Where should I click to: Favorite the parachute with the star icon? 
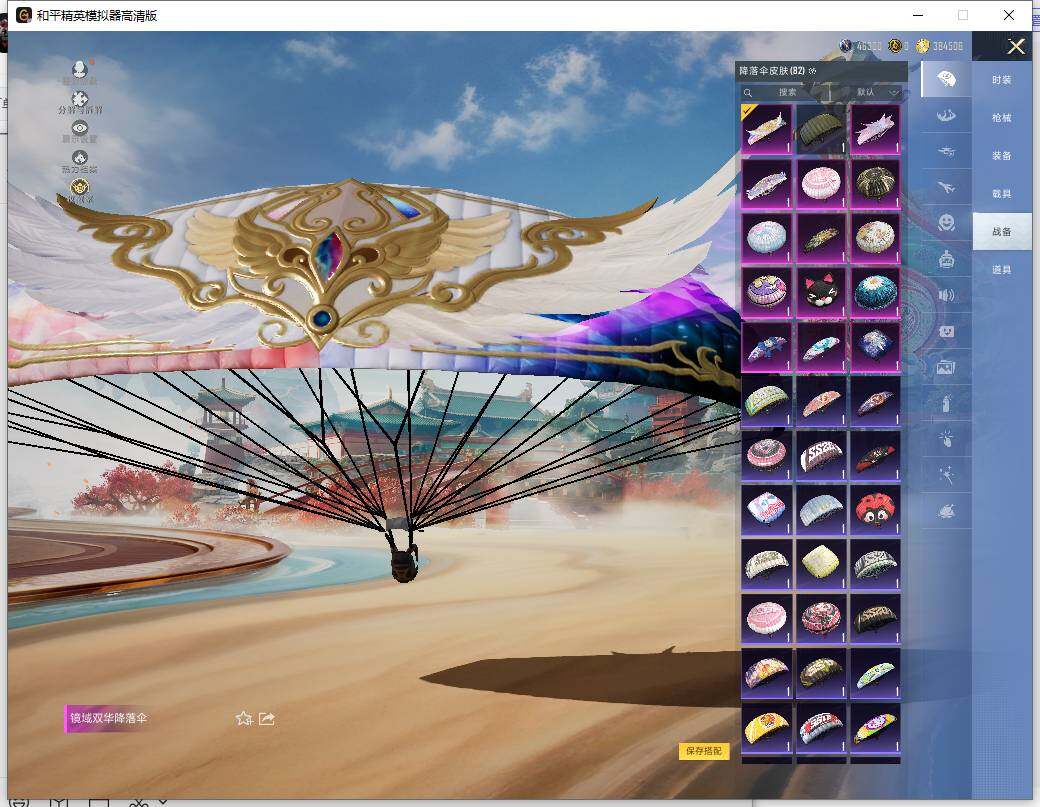(x=243, y=718)
